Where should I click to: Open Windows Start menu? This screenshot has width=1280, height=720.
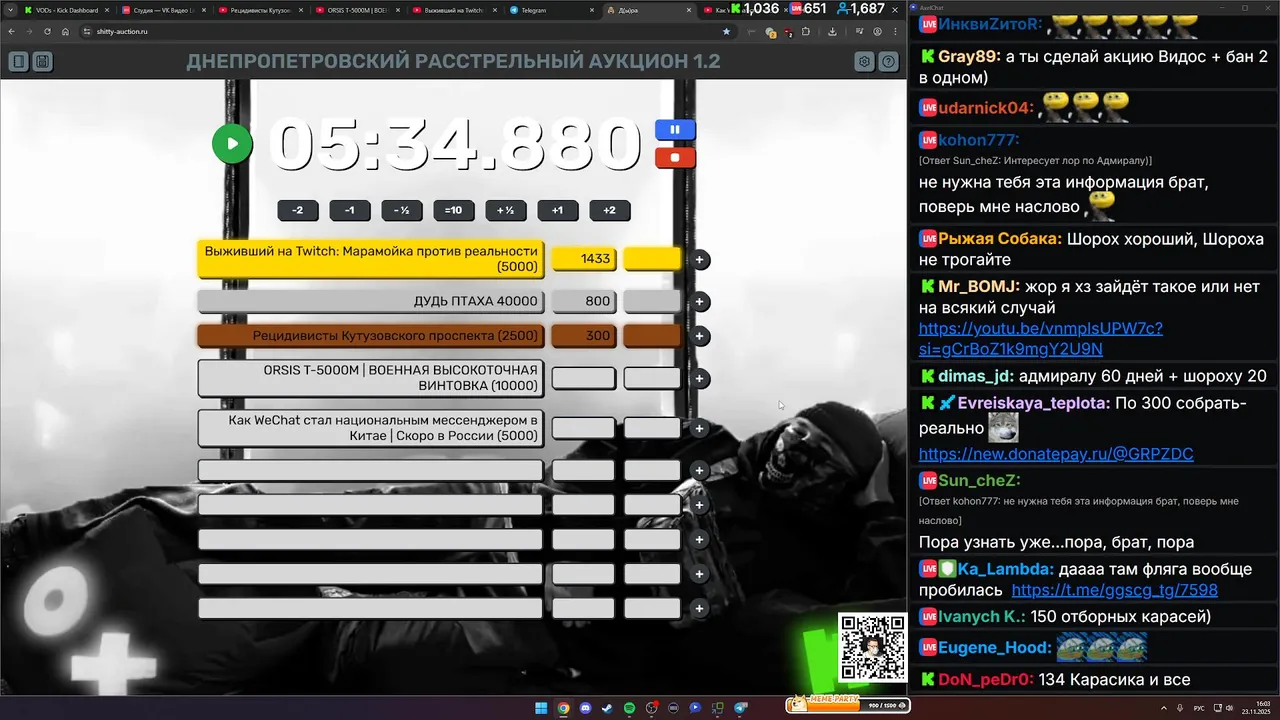pos(541,708)
